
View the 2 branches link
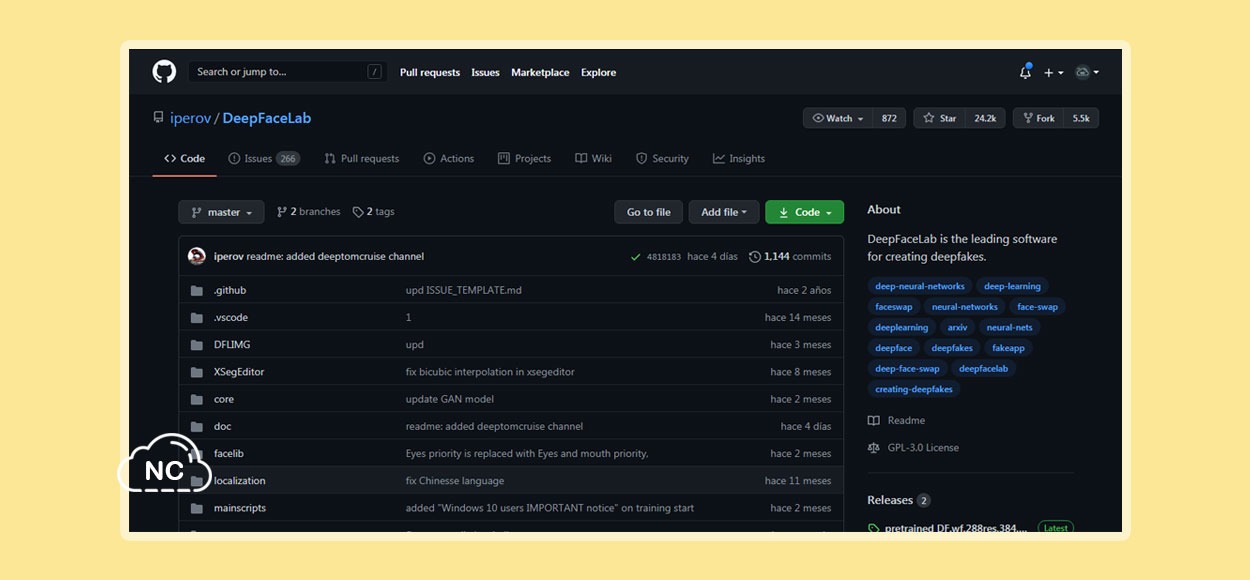308,212
